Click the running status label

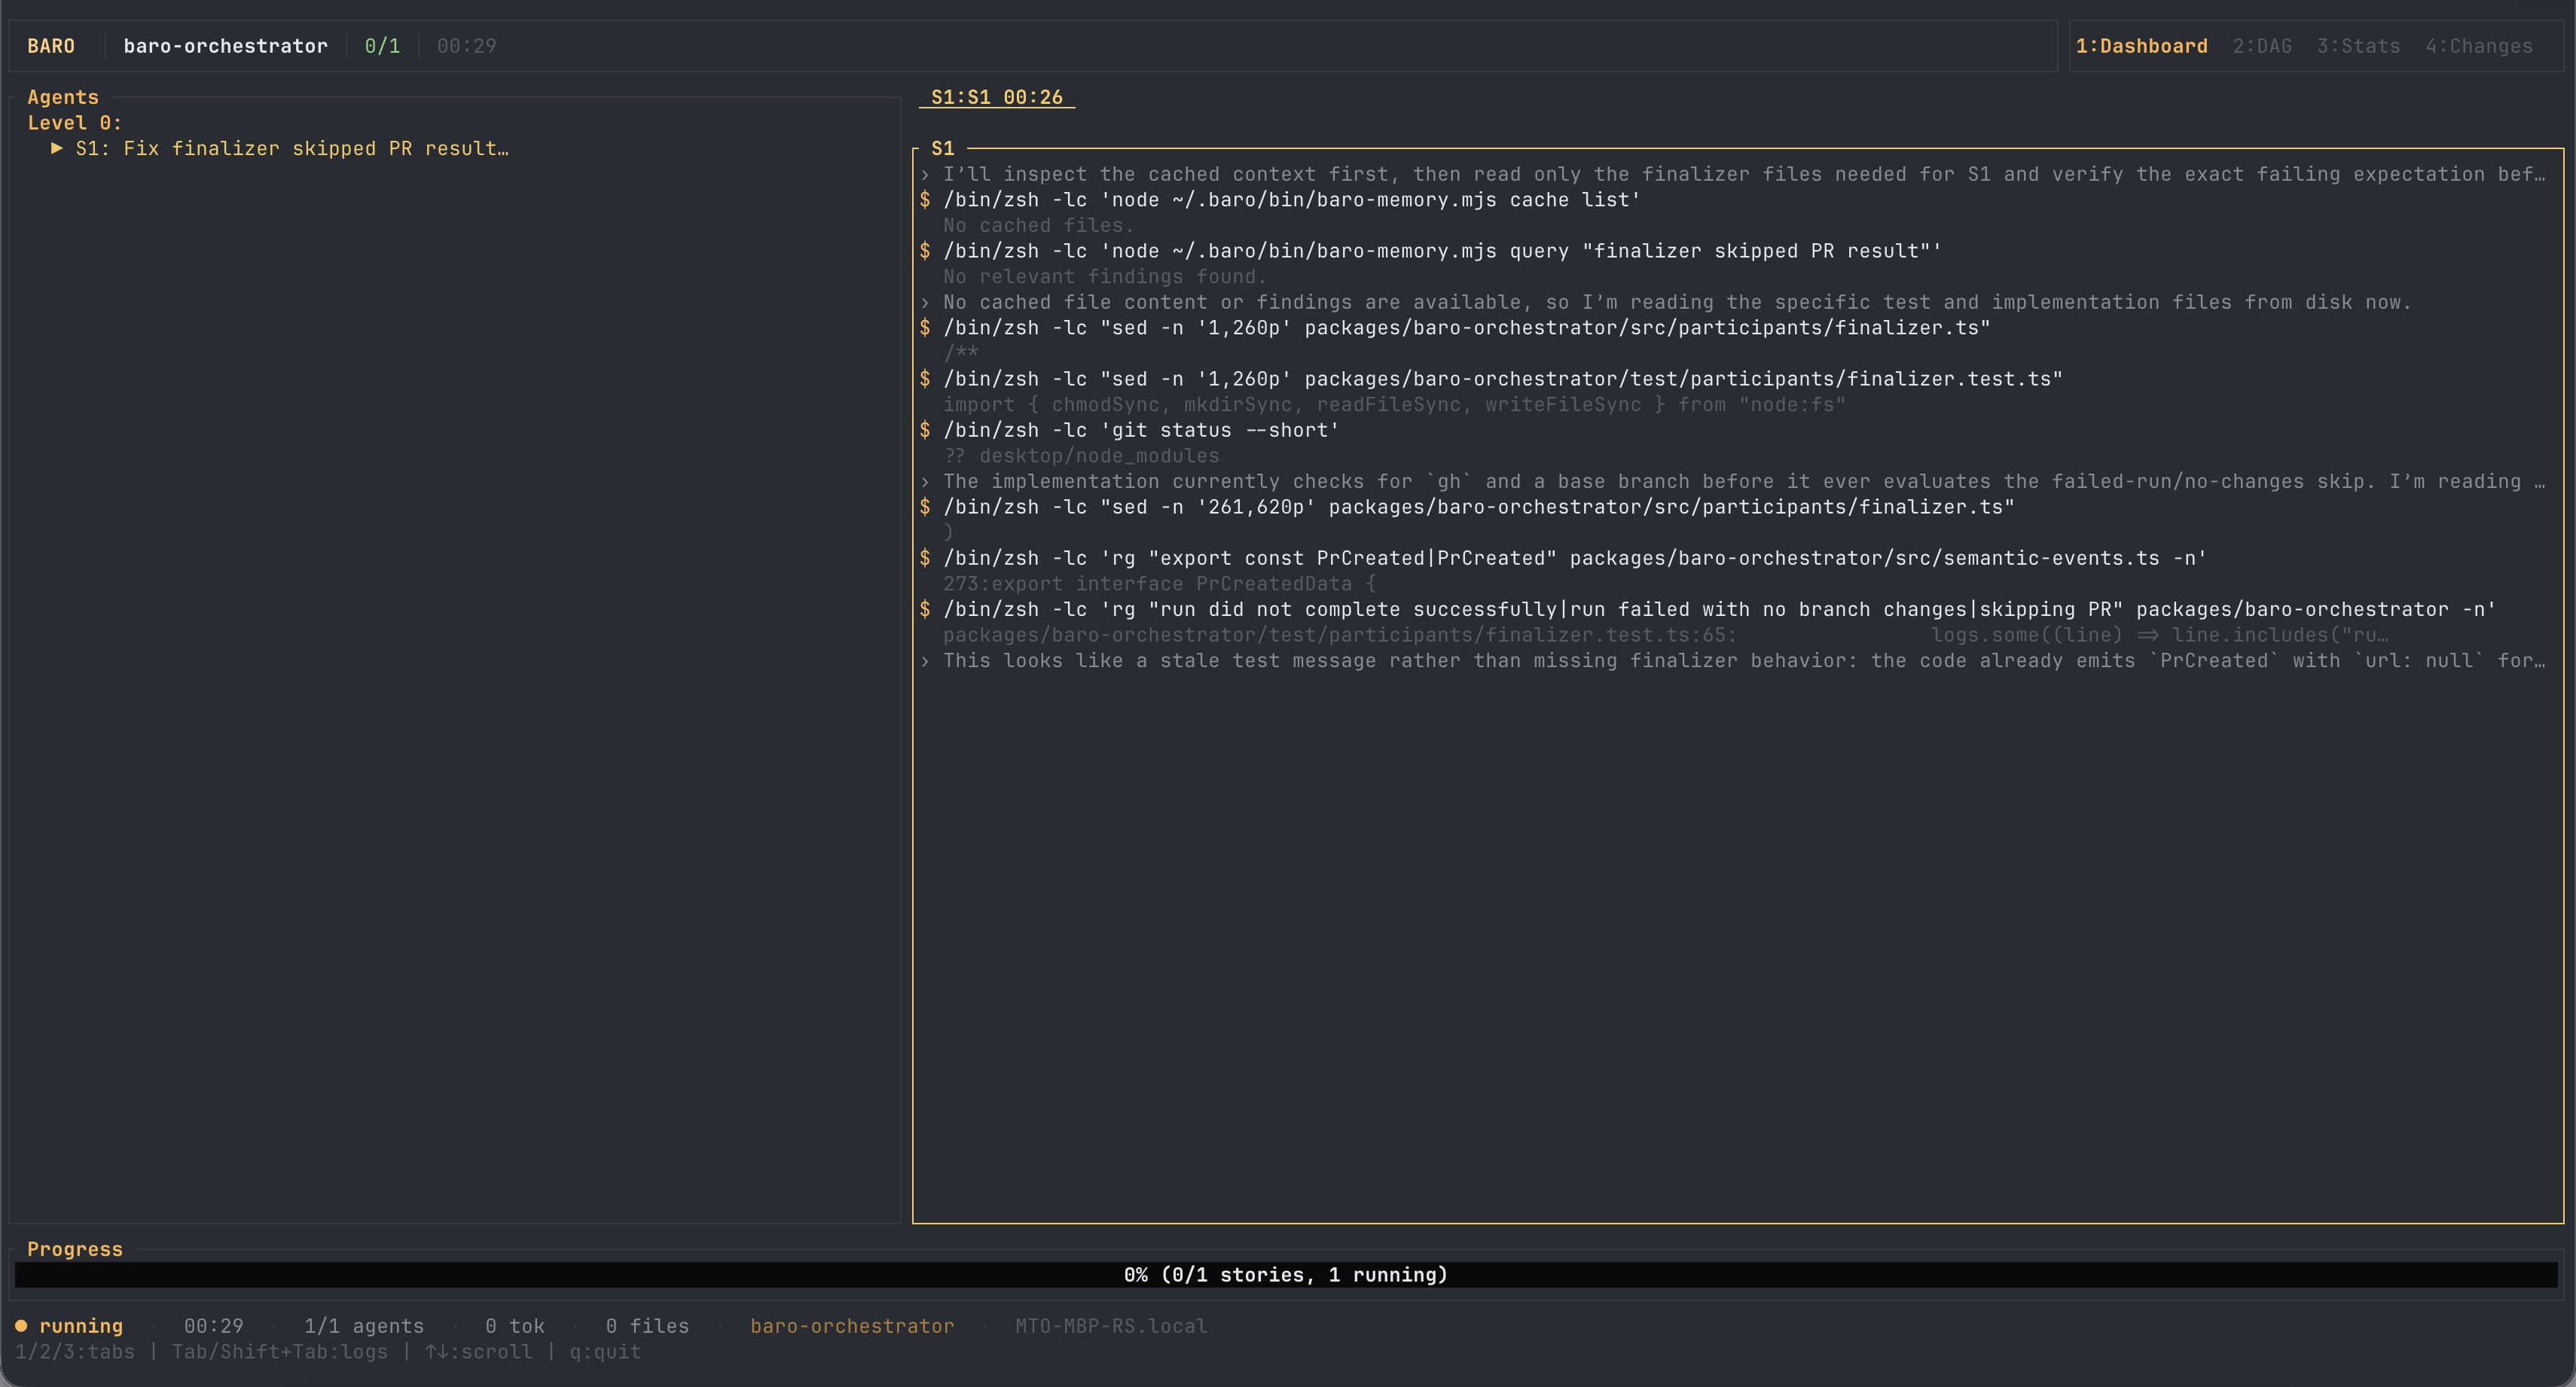(81, 1326)
